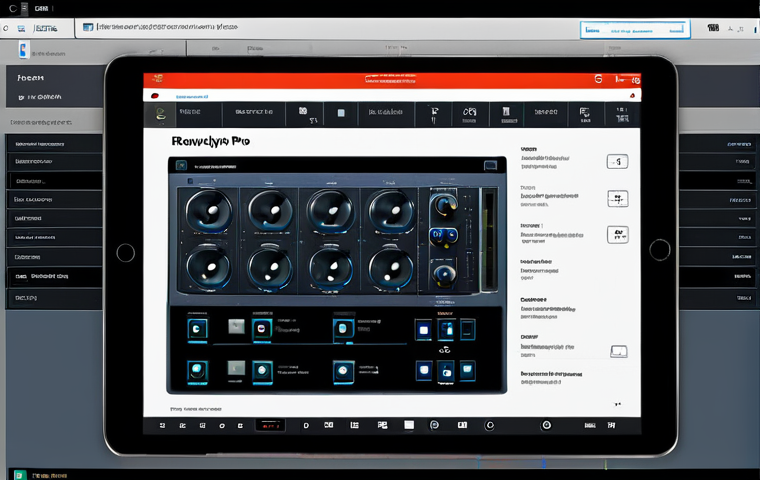Click the red digit display in the bottom toolbar
760x480 pixels.
click(270, 426)
